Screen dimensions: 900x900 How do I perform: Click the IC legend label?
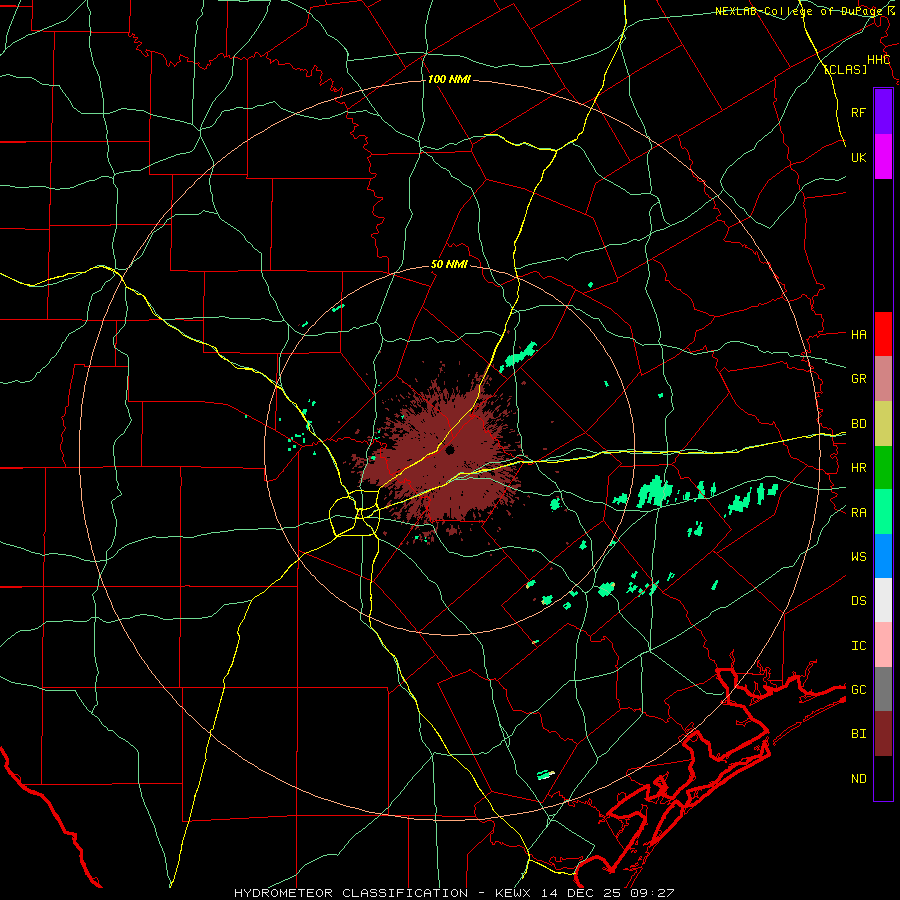[x=859, y=646]
